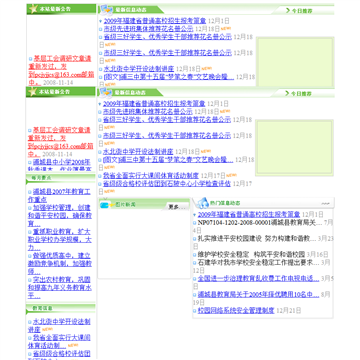Click bullet icon before 突出农村教育
This screenshot has height=360, width=360.
point(30,280)
